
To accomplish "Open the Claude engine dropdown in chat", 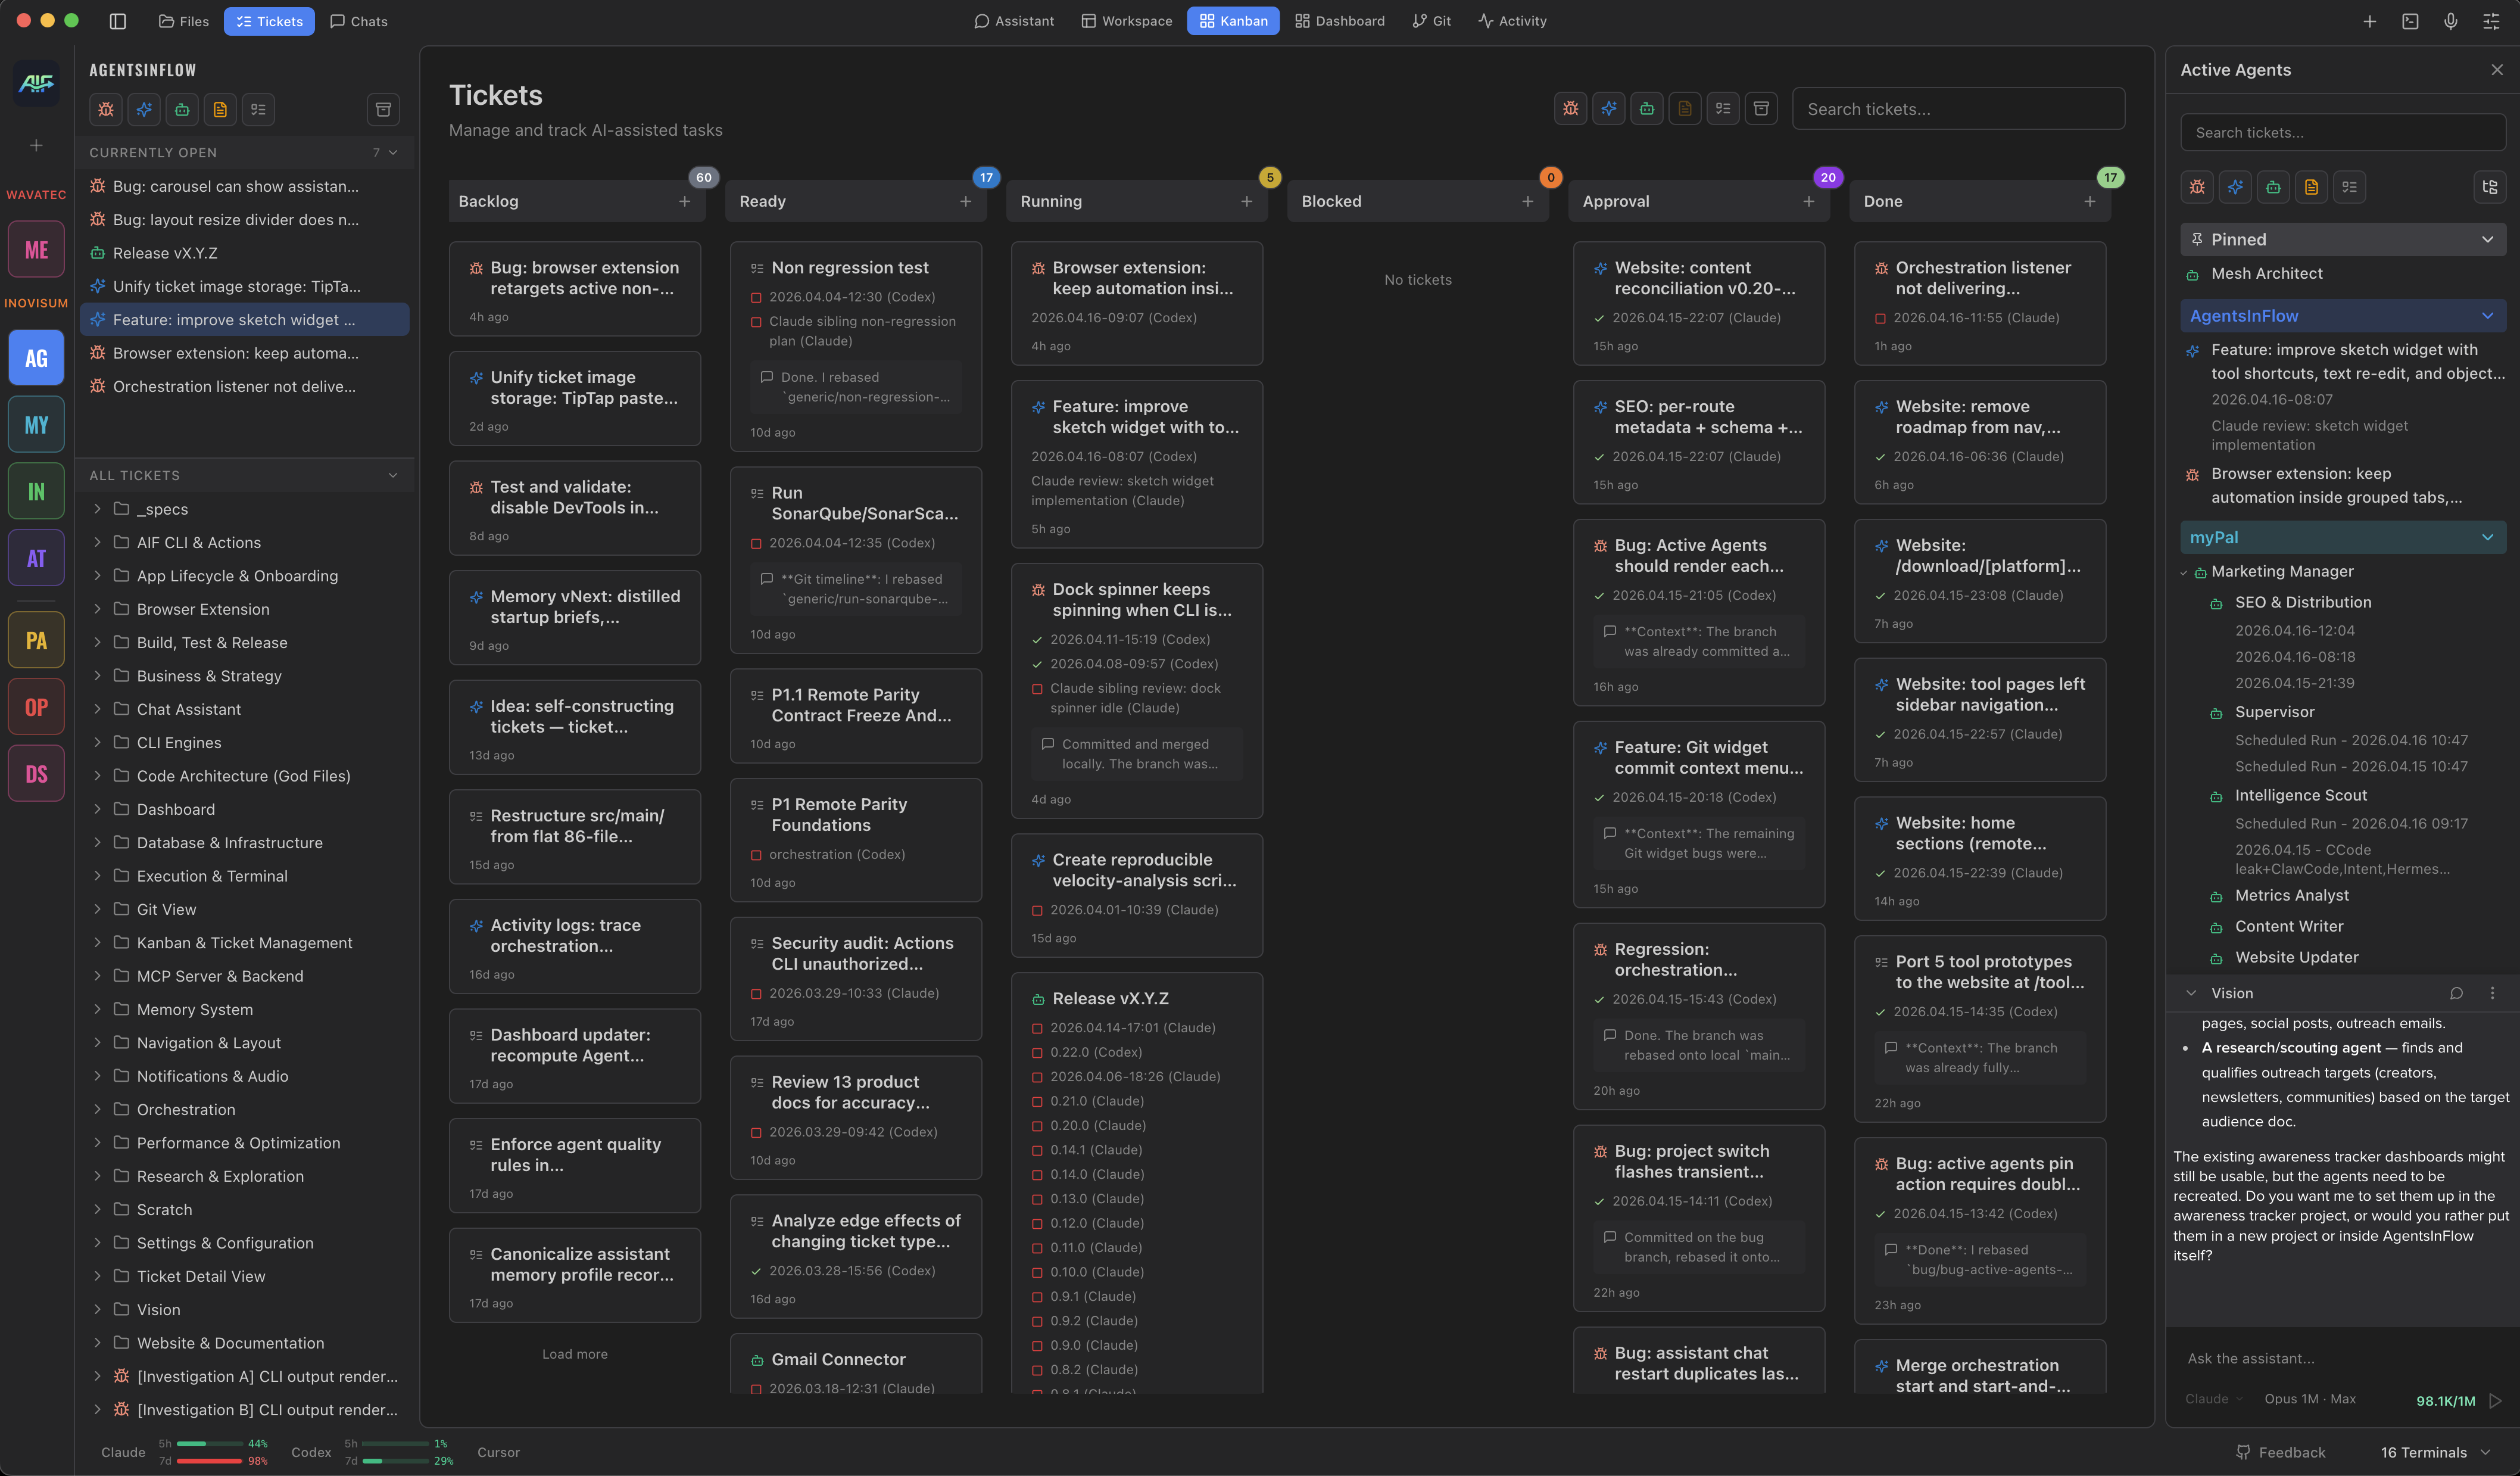I will point(2214,1399).
